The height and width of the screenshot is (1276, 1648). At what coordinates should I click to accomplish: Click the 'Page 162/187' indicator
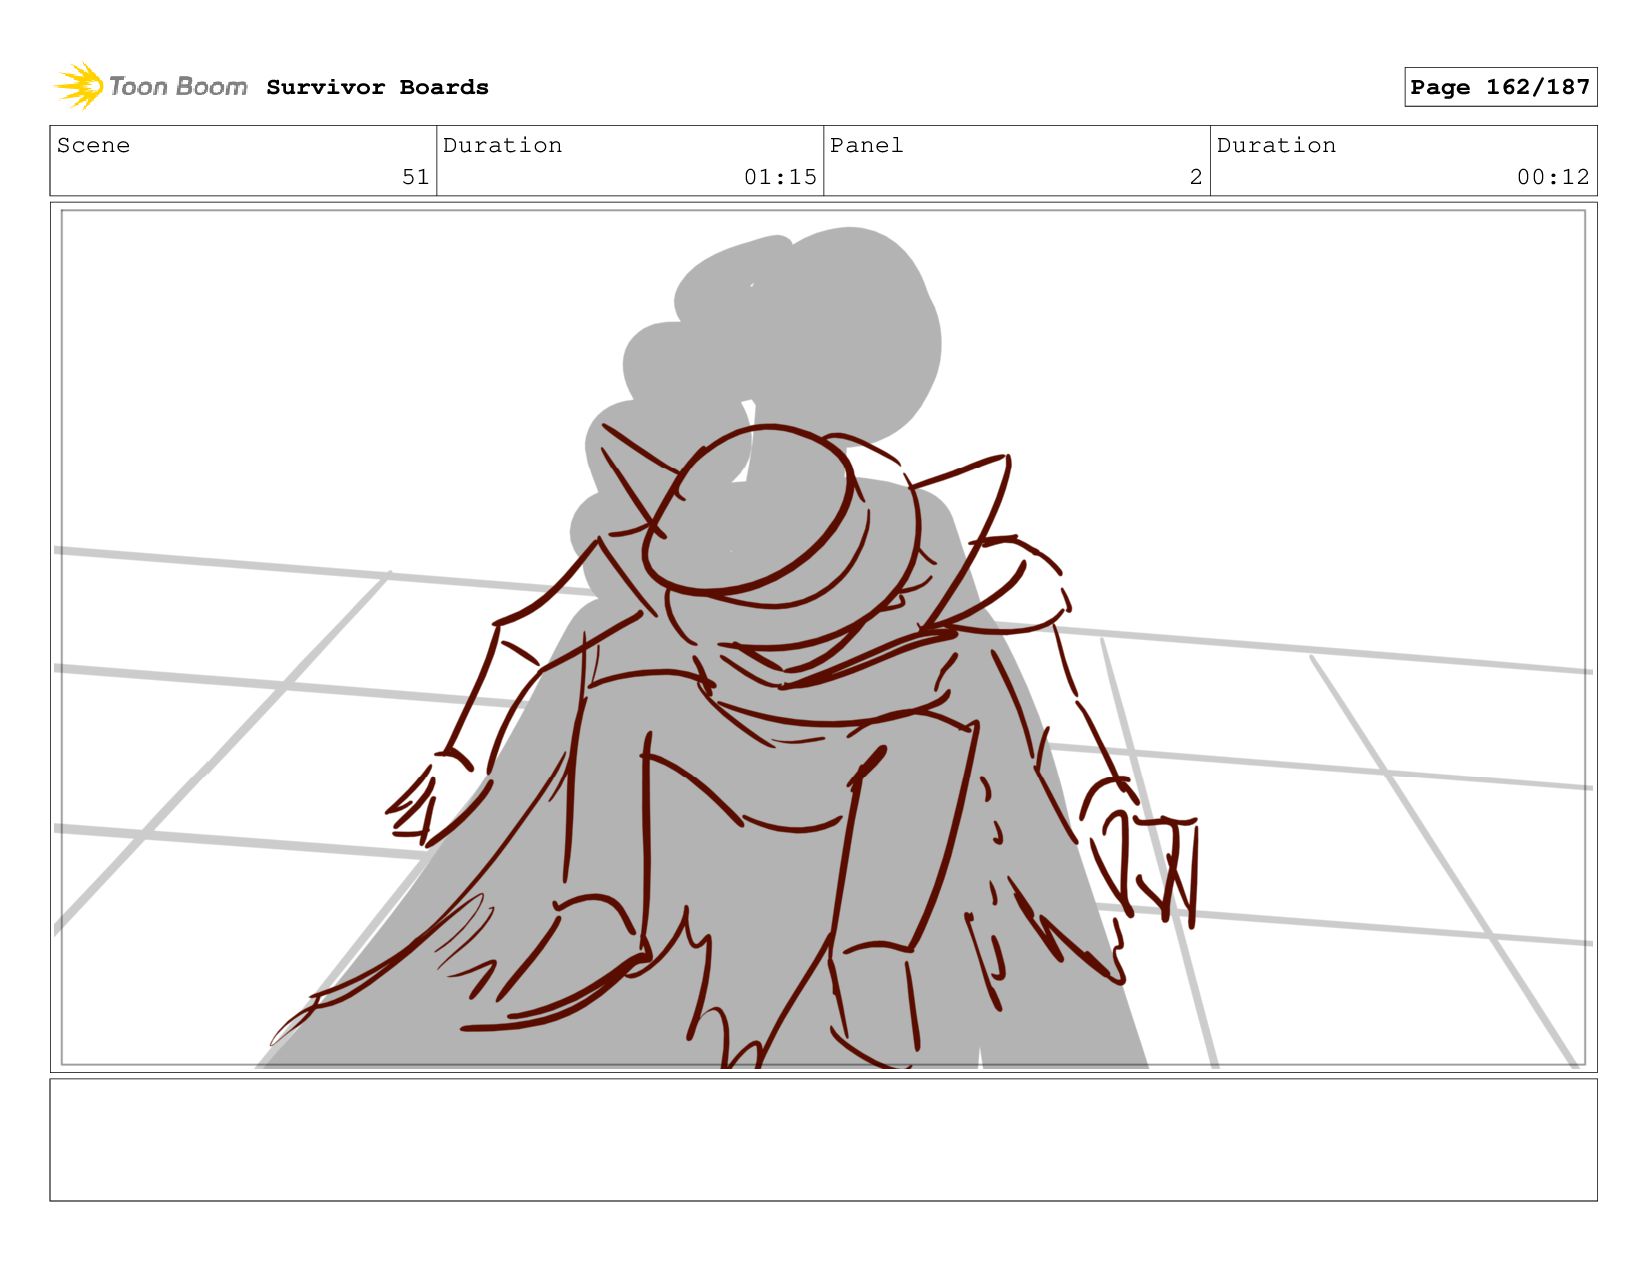click(x=1500, y=87)
